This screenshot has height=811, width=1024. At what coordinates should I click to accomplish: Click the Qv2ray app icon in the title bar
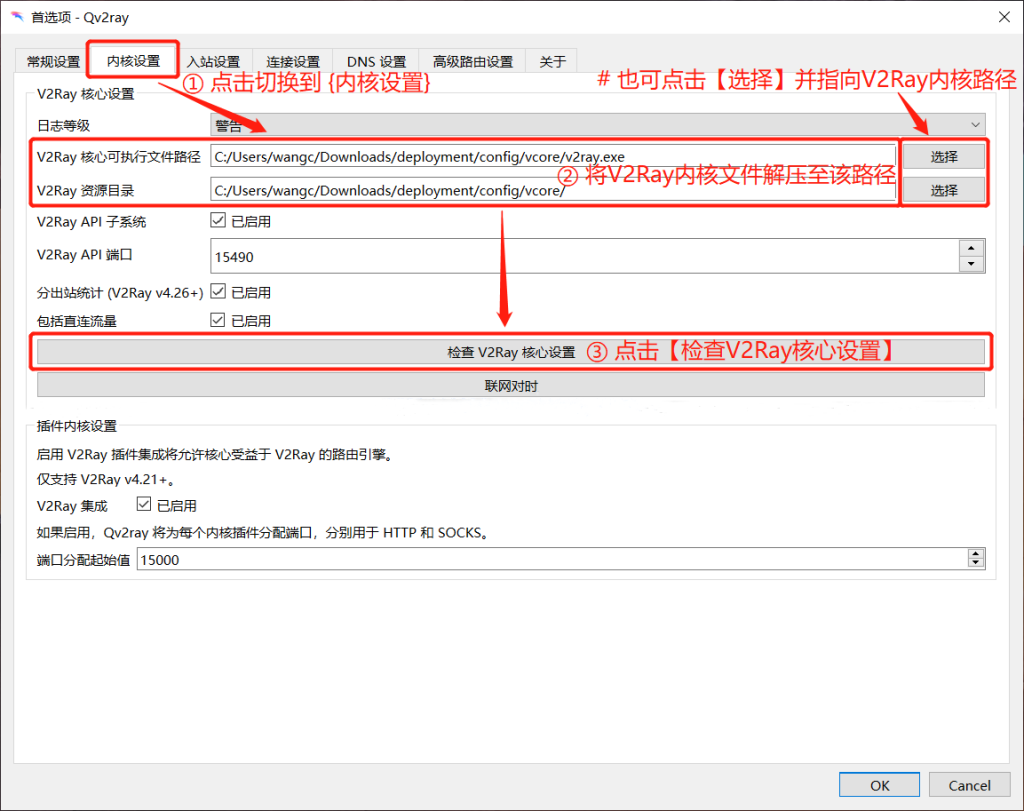tap(17, 16)
